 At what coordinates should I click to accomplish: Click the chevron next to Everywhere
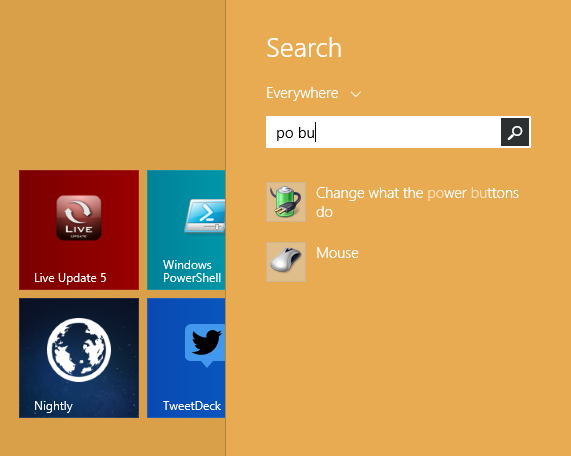click(356, 94)
